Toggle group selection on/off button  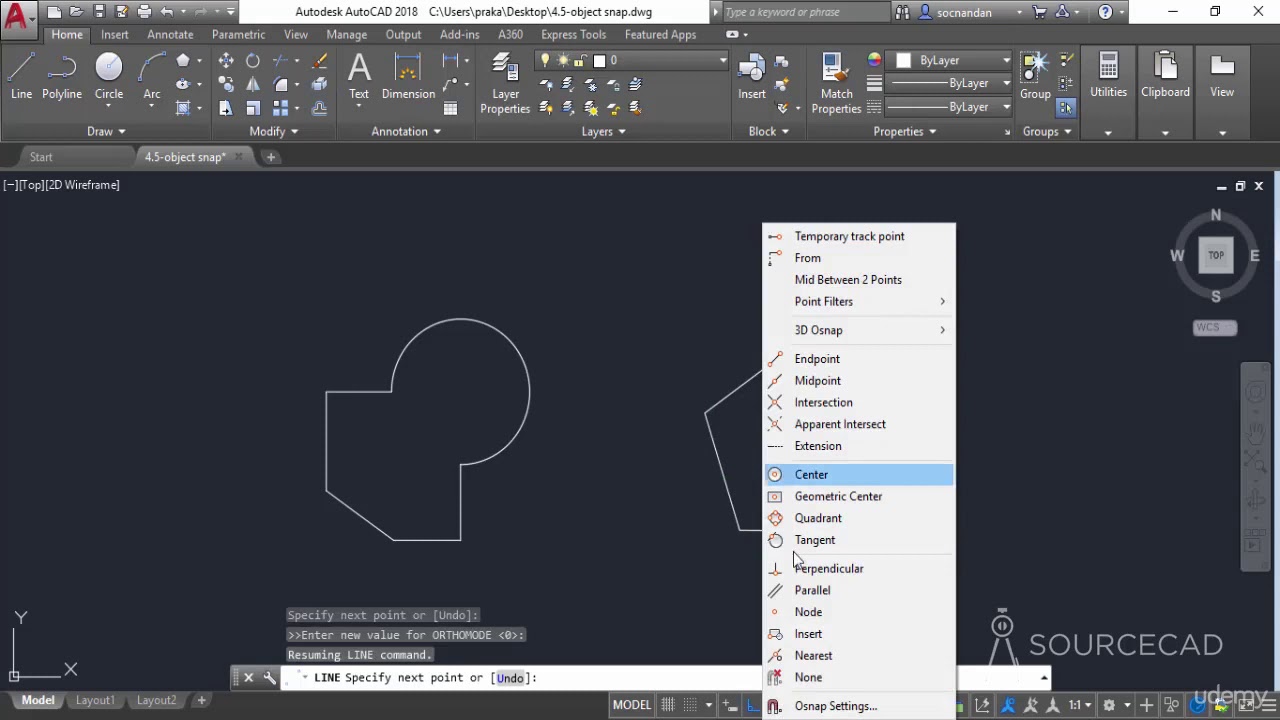(1066, 108)
